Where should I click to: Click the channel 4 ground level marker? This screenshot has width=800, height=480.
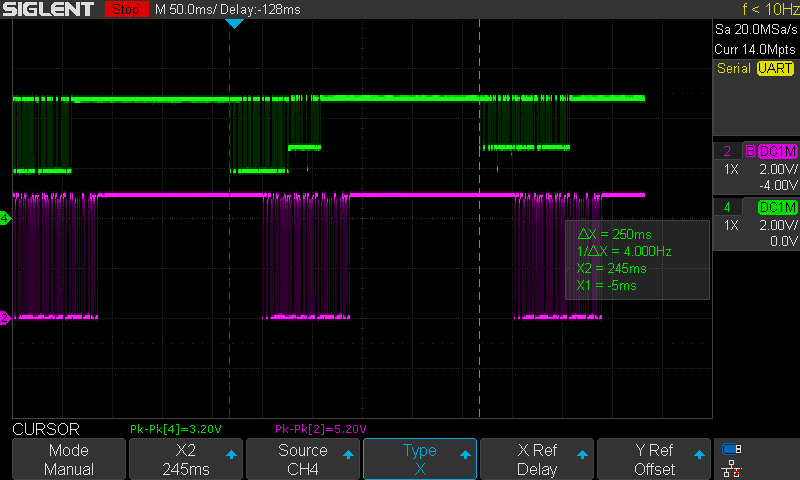click(5, 218)
